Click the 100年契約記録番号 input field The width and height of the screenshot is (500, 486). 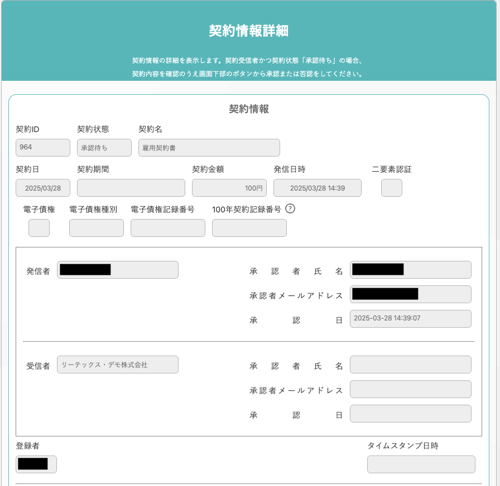click(249, 228)
